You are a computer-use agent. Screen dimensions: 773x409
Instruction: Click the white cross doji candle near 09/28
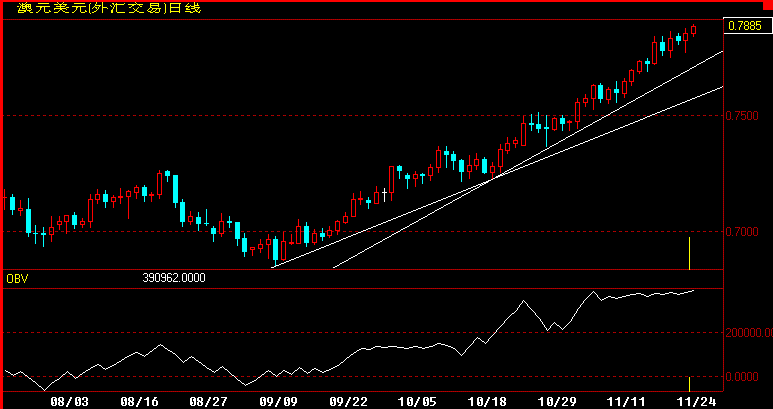pos(385,195)
